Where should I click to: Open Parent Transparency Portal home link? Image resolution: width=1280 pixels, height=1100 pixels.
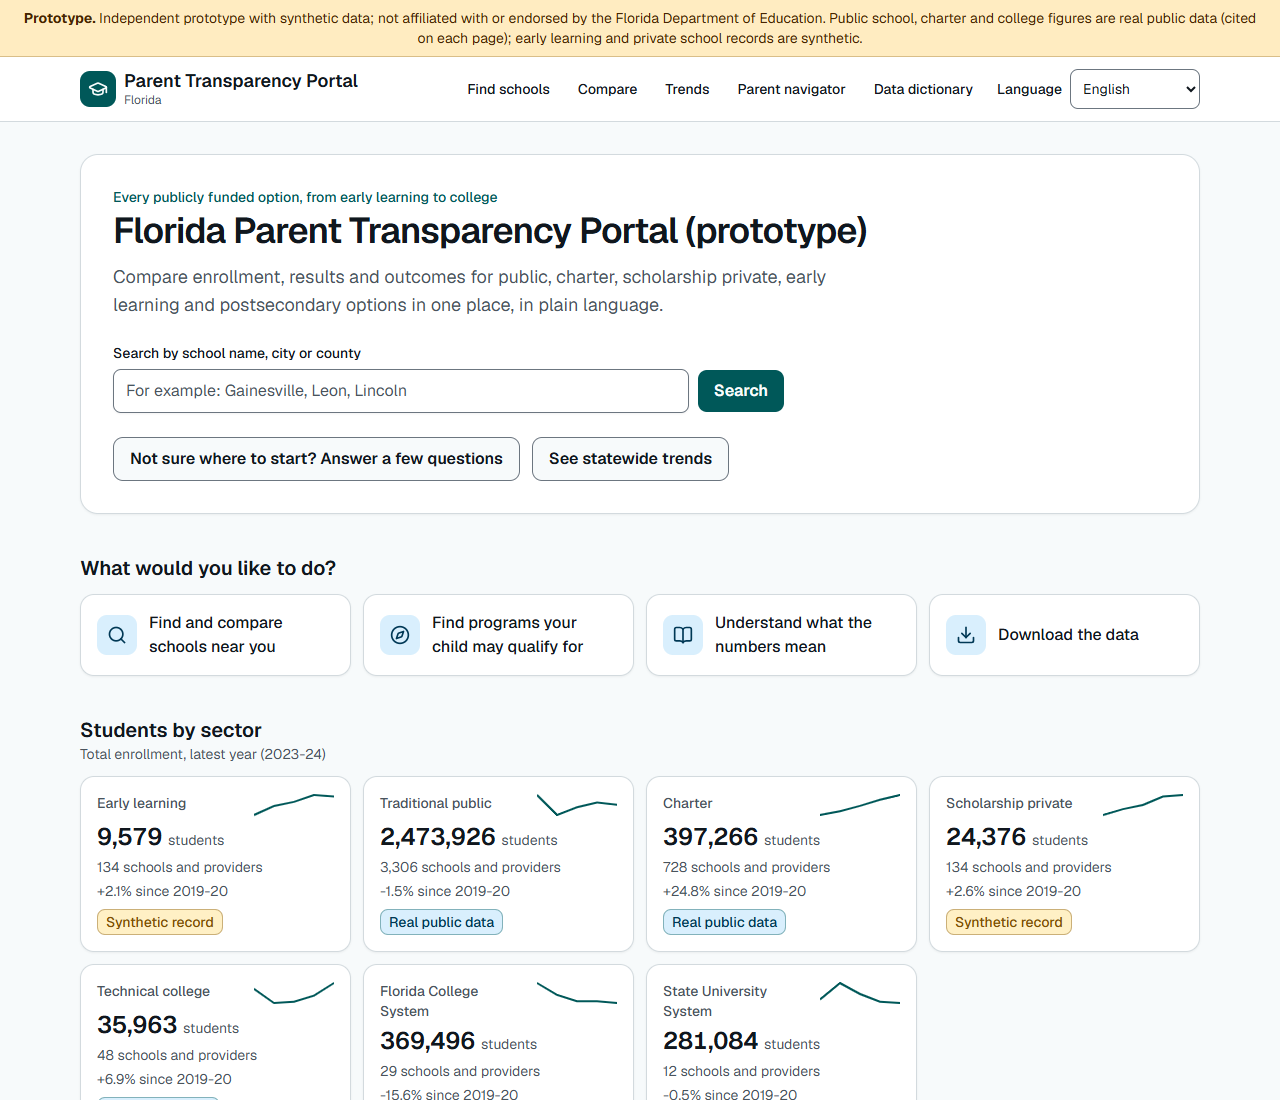pos(219,89)
